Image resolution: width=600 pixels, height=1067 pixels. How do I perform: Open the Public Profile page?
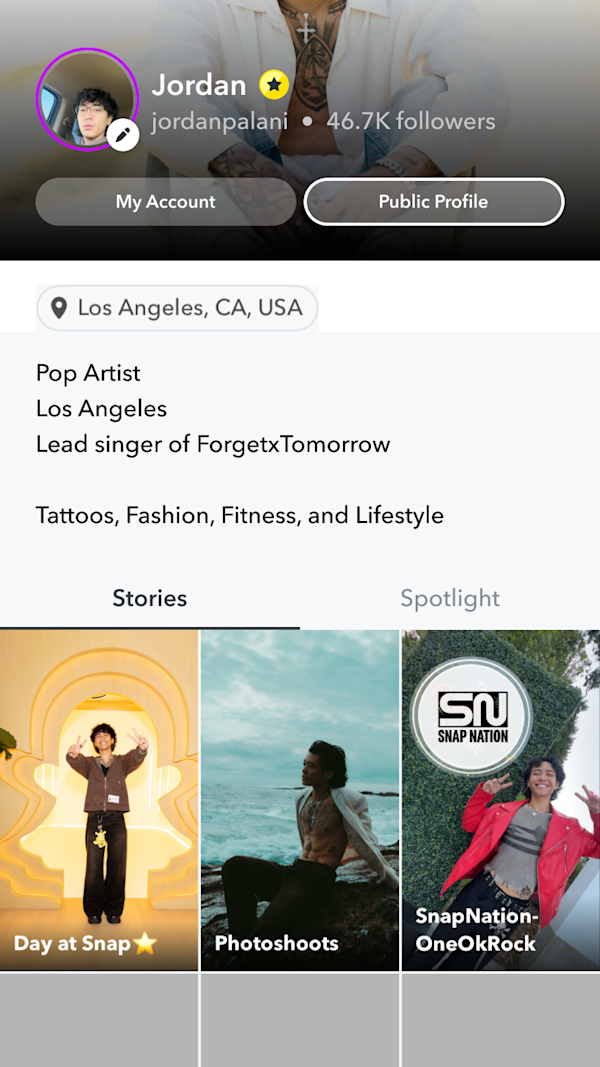(x=433, y=201)
